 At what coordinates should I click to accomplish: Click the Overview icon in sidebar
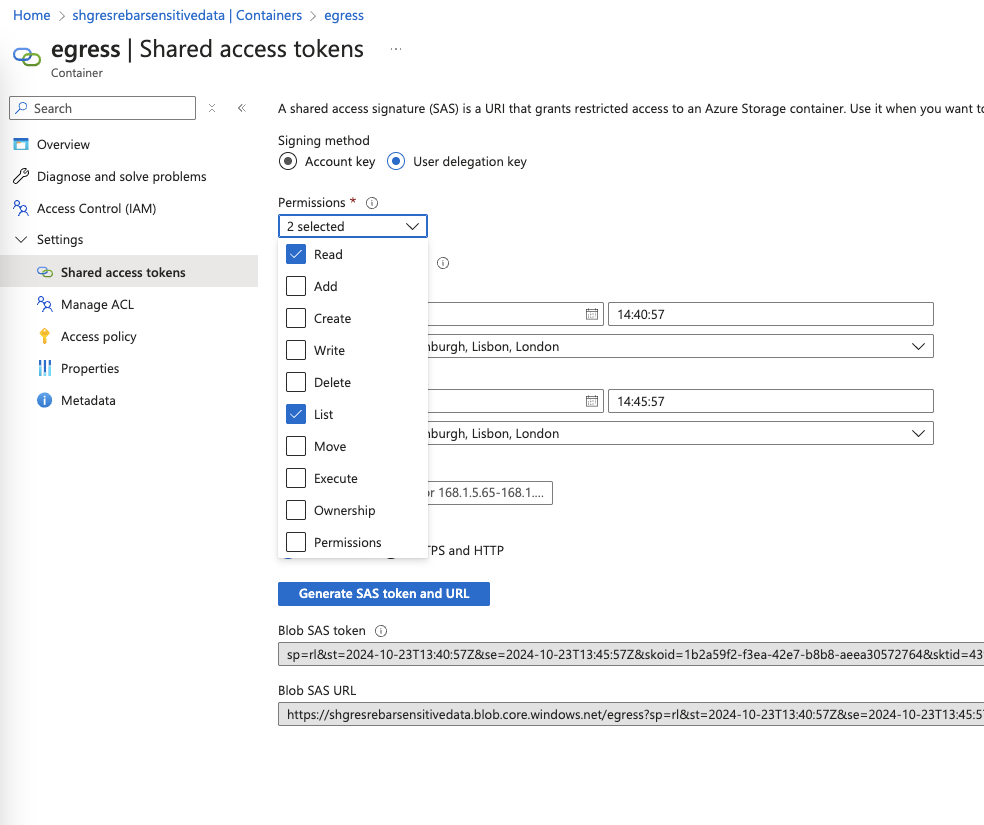click(21, 144)
